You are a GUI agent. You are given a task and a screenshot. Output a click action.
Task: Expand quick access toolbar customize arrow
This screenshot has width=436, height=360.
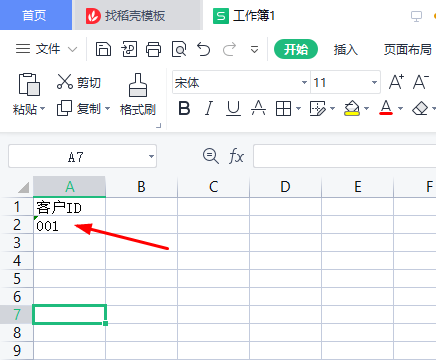pos(254,50)
